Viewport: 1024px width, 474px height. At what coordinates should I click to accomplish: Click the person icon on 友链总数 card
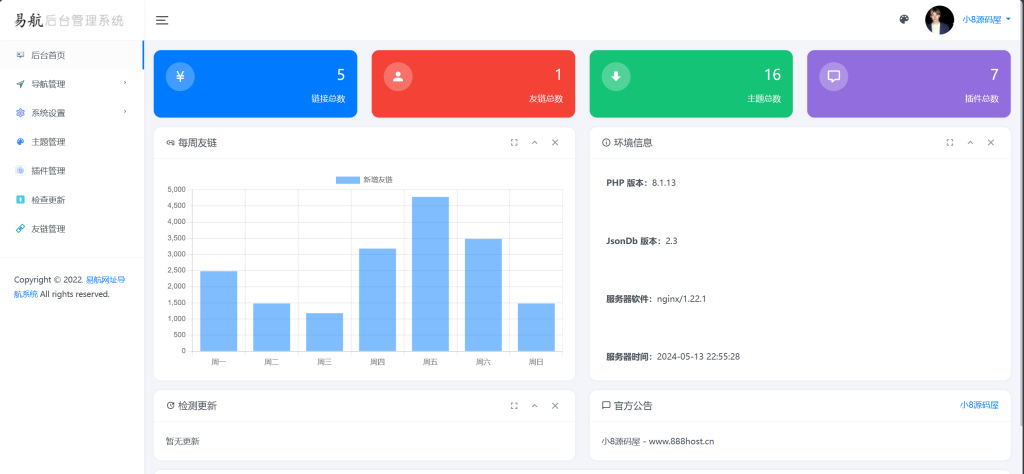(398, 76)
